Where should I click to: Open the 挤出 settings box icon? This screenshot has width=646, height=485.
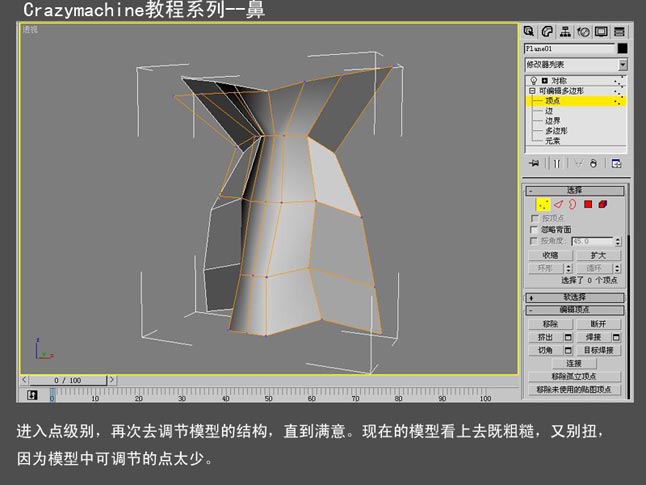568,337
